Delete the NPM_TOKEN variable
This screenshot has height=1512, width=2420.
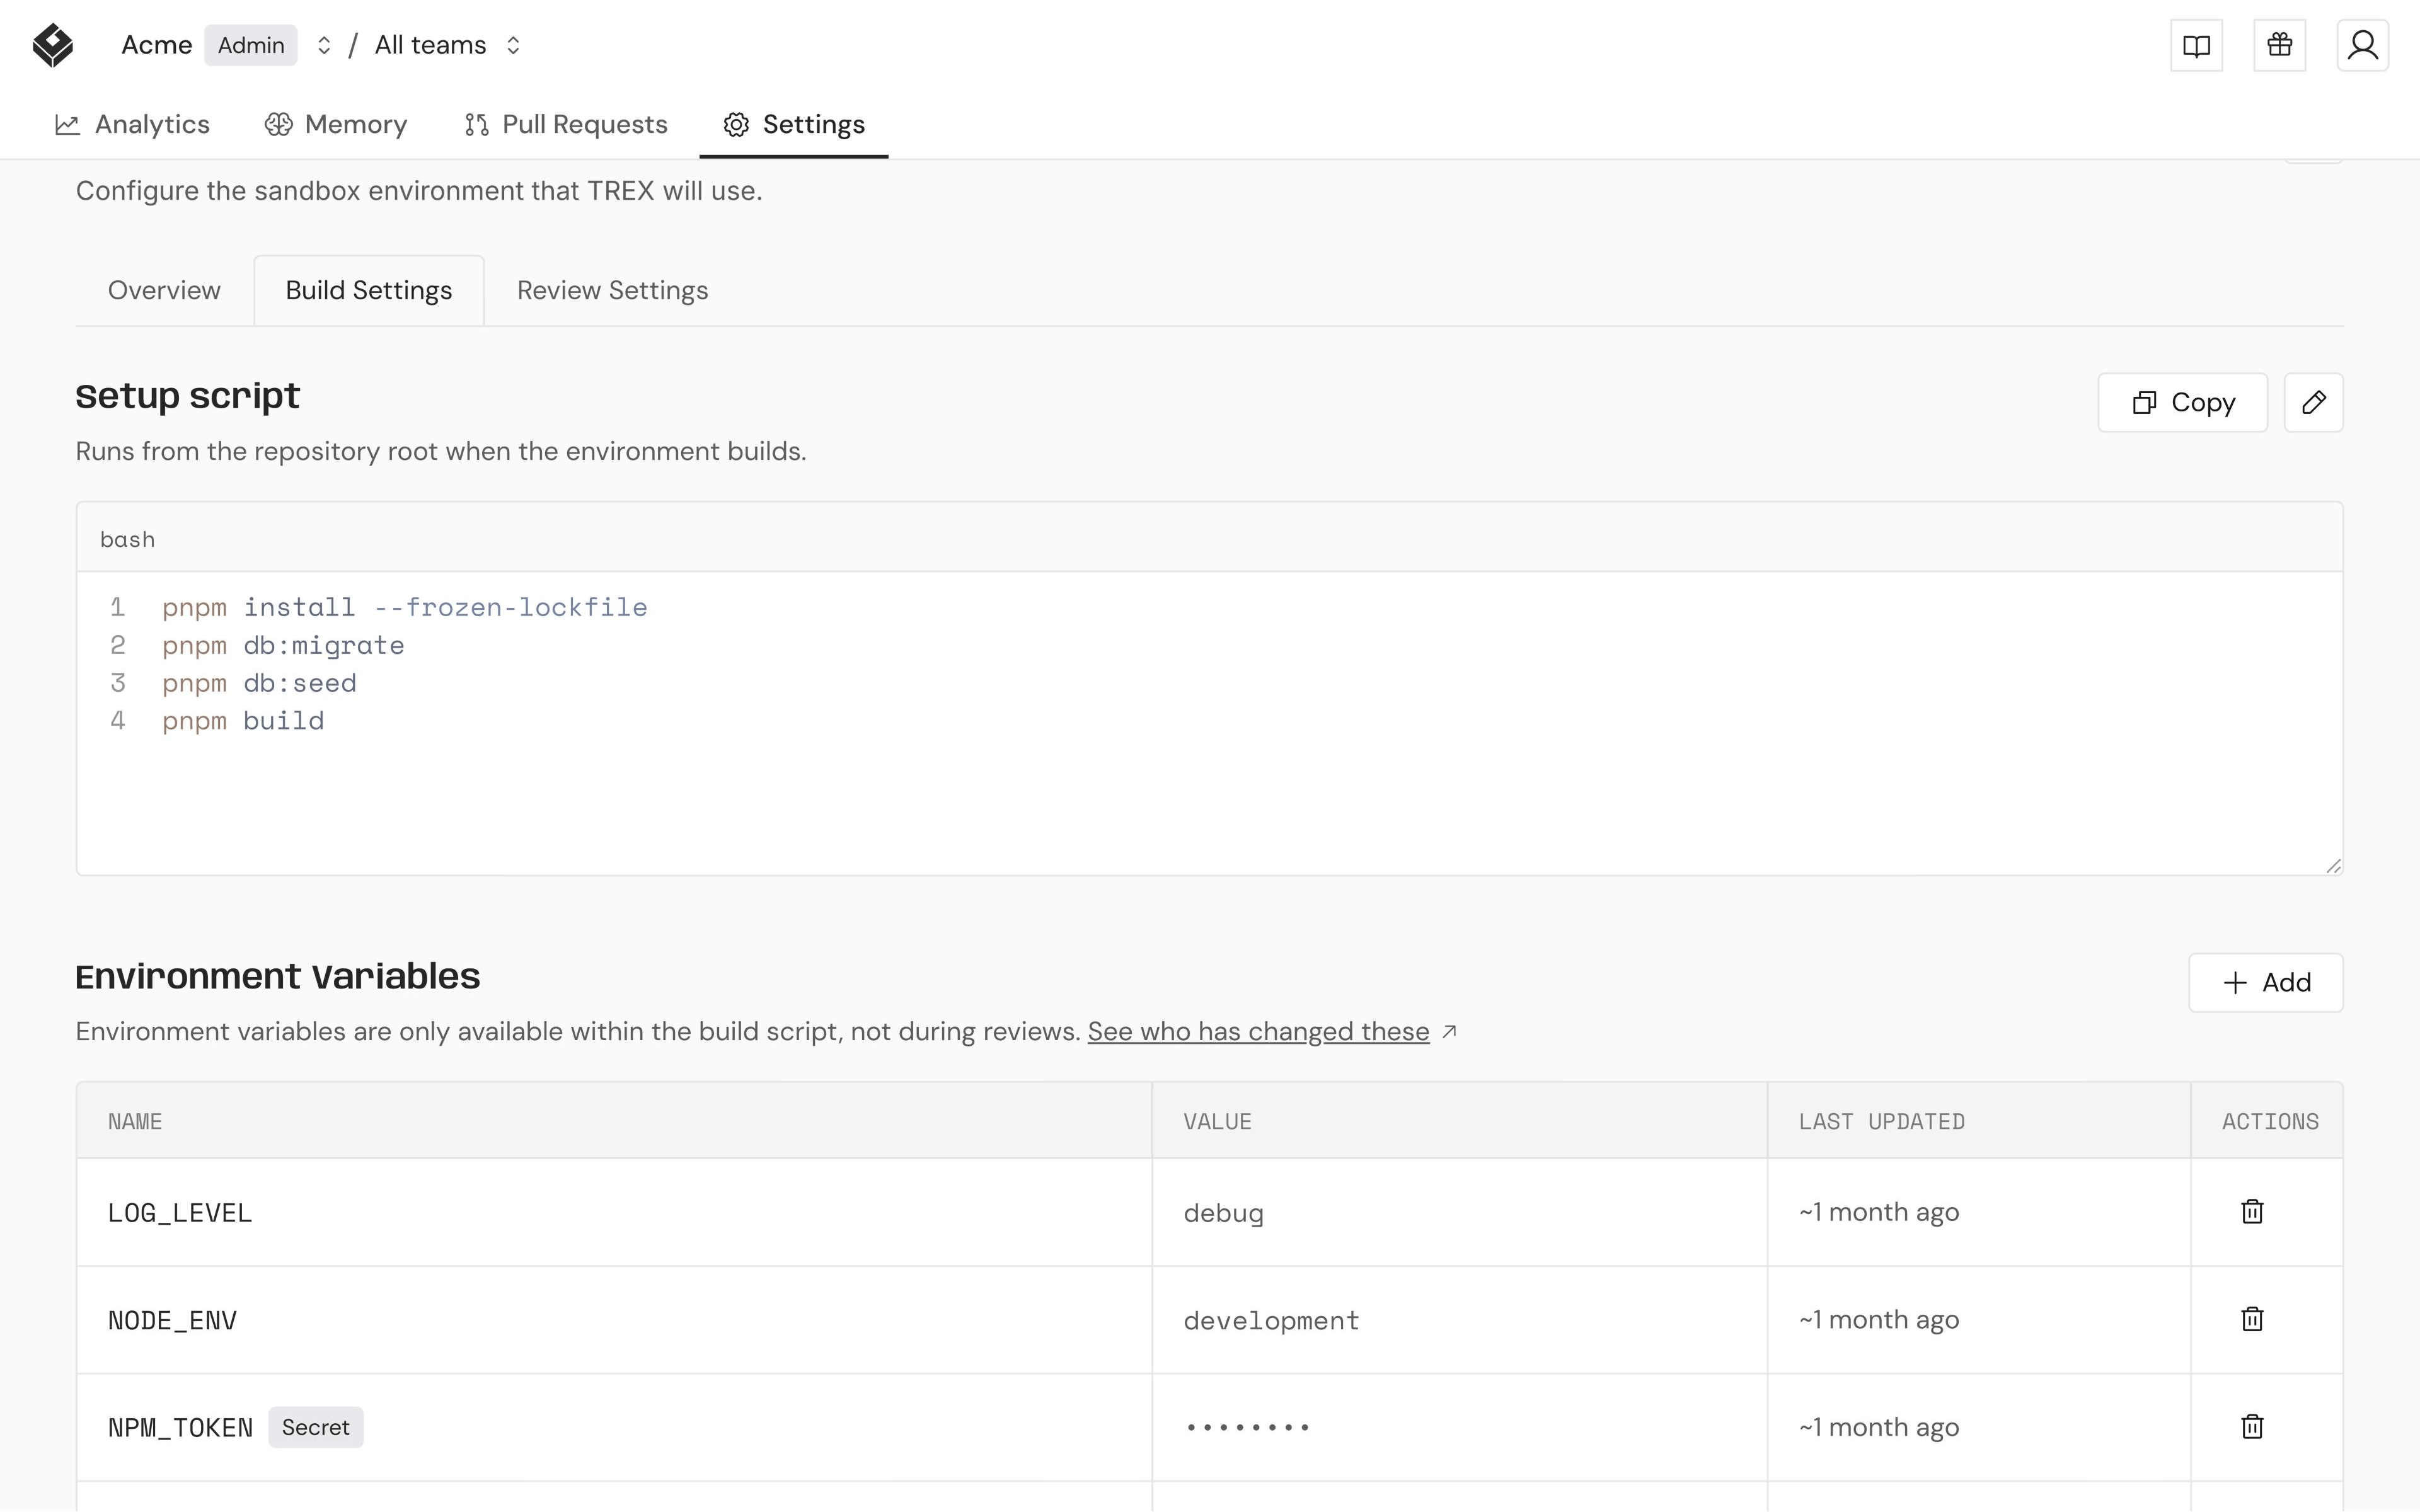coord(2252,1427)
